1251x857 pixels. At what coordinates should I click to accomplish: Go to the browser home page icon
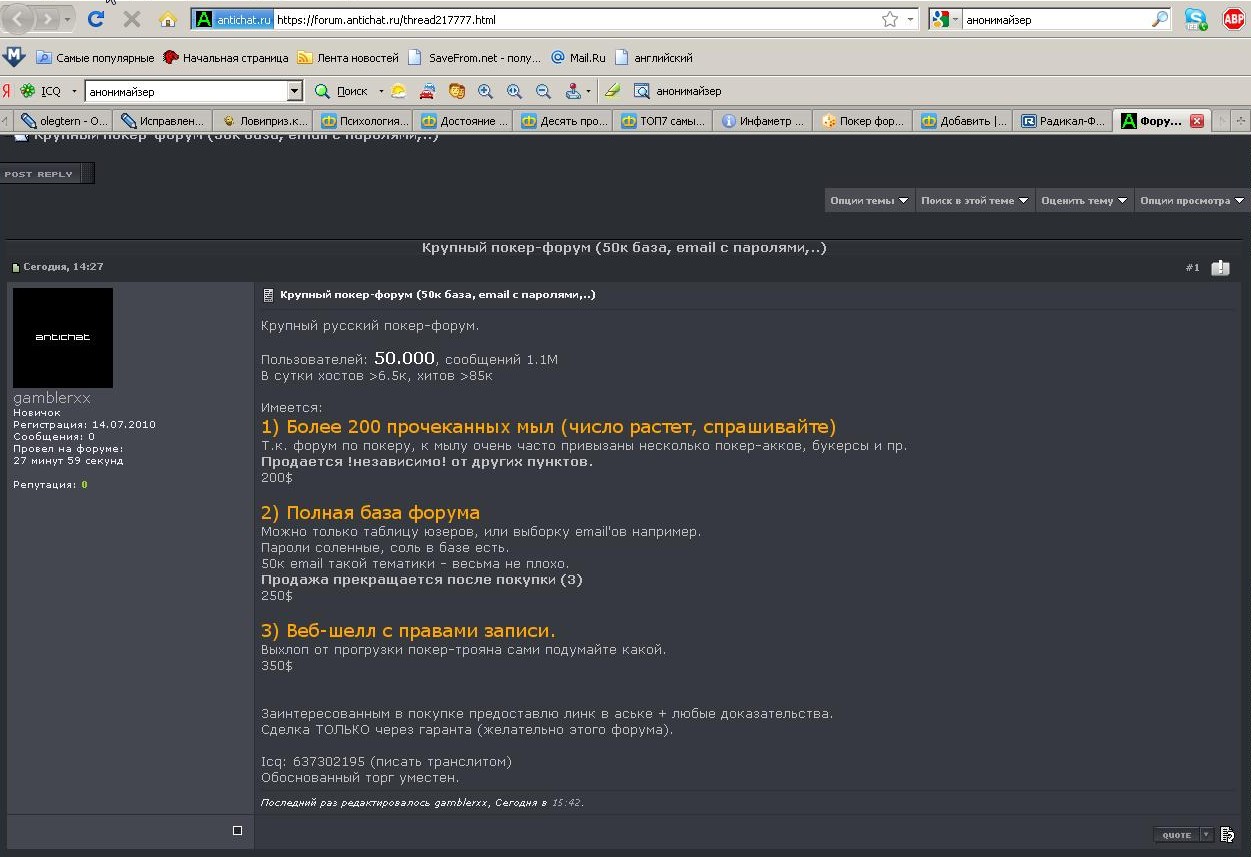click(168, 19)
